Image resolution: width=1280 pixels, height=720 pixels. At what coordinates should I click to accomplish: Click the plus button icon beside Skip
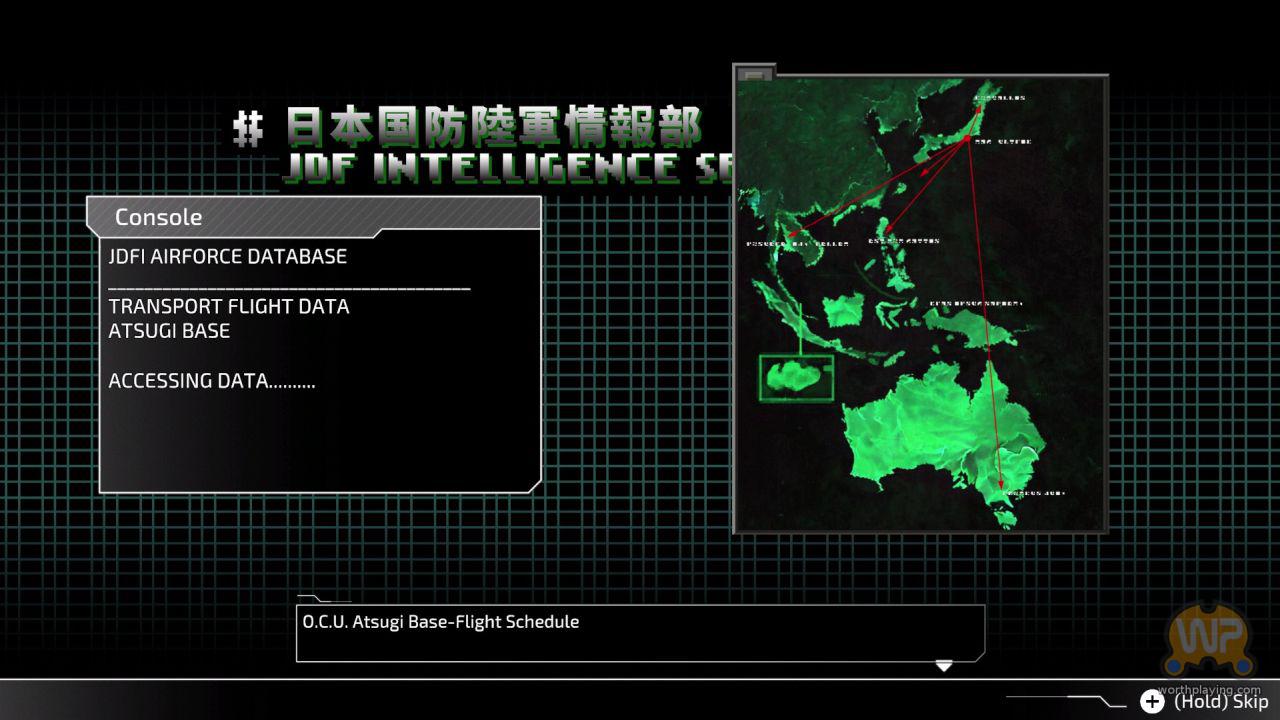coord(1152,701)
